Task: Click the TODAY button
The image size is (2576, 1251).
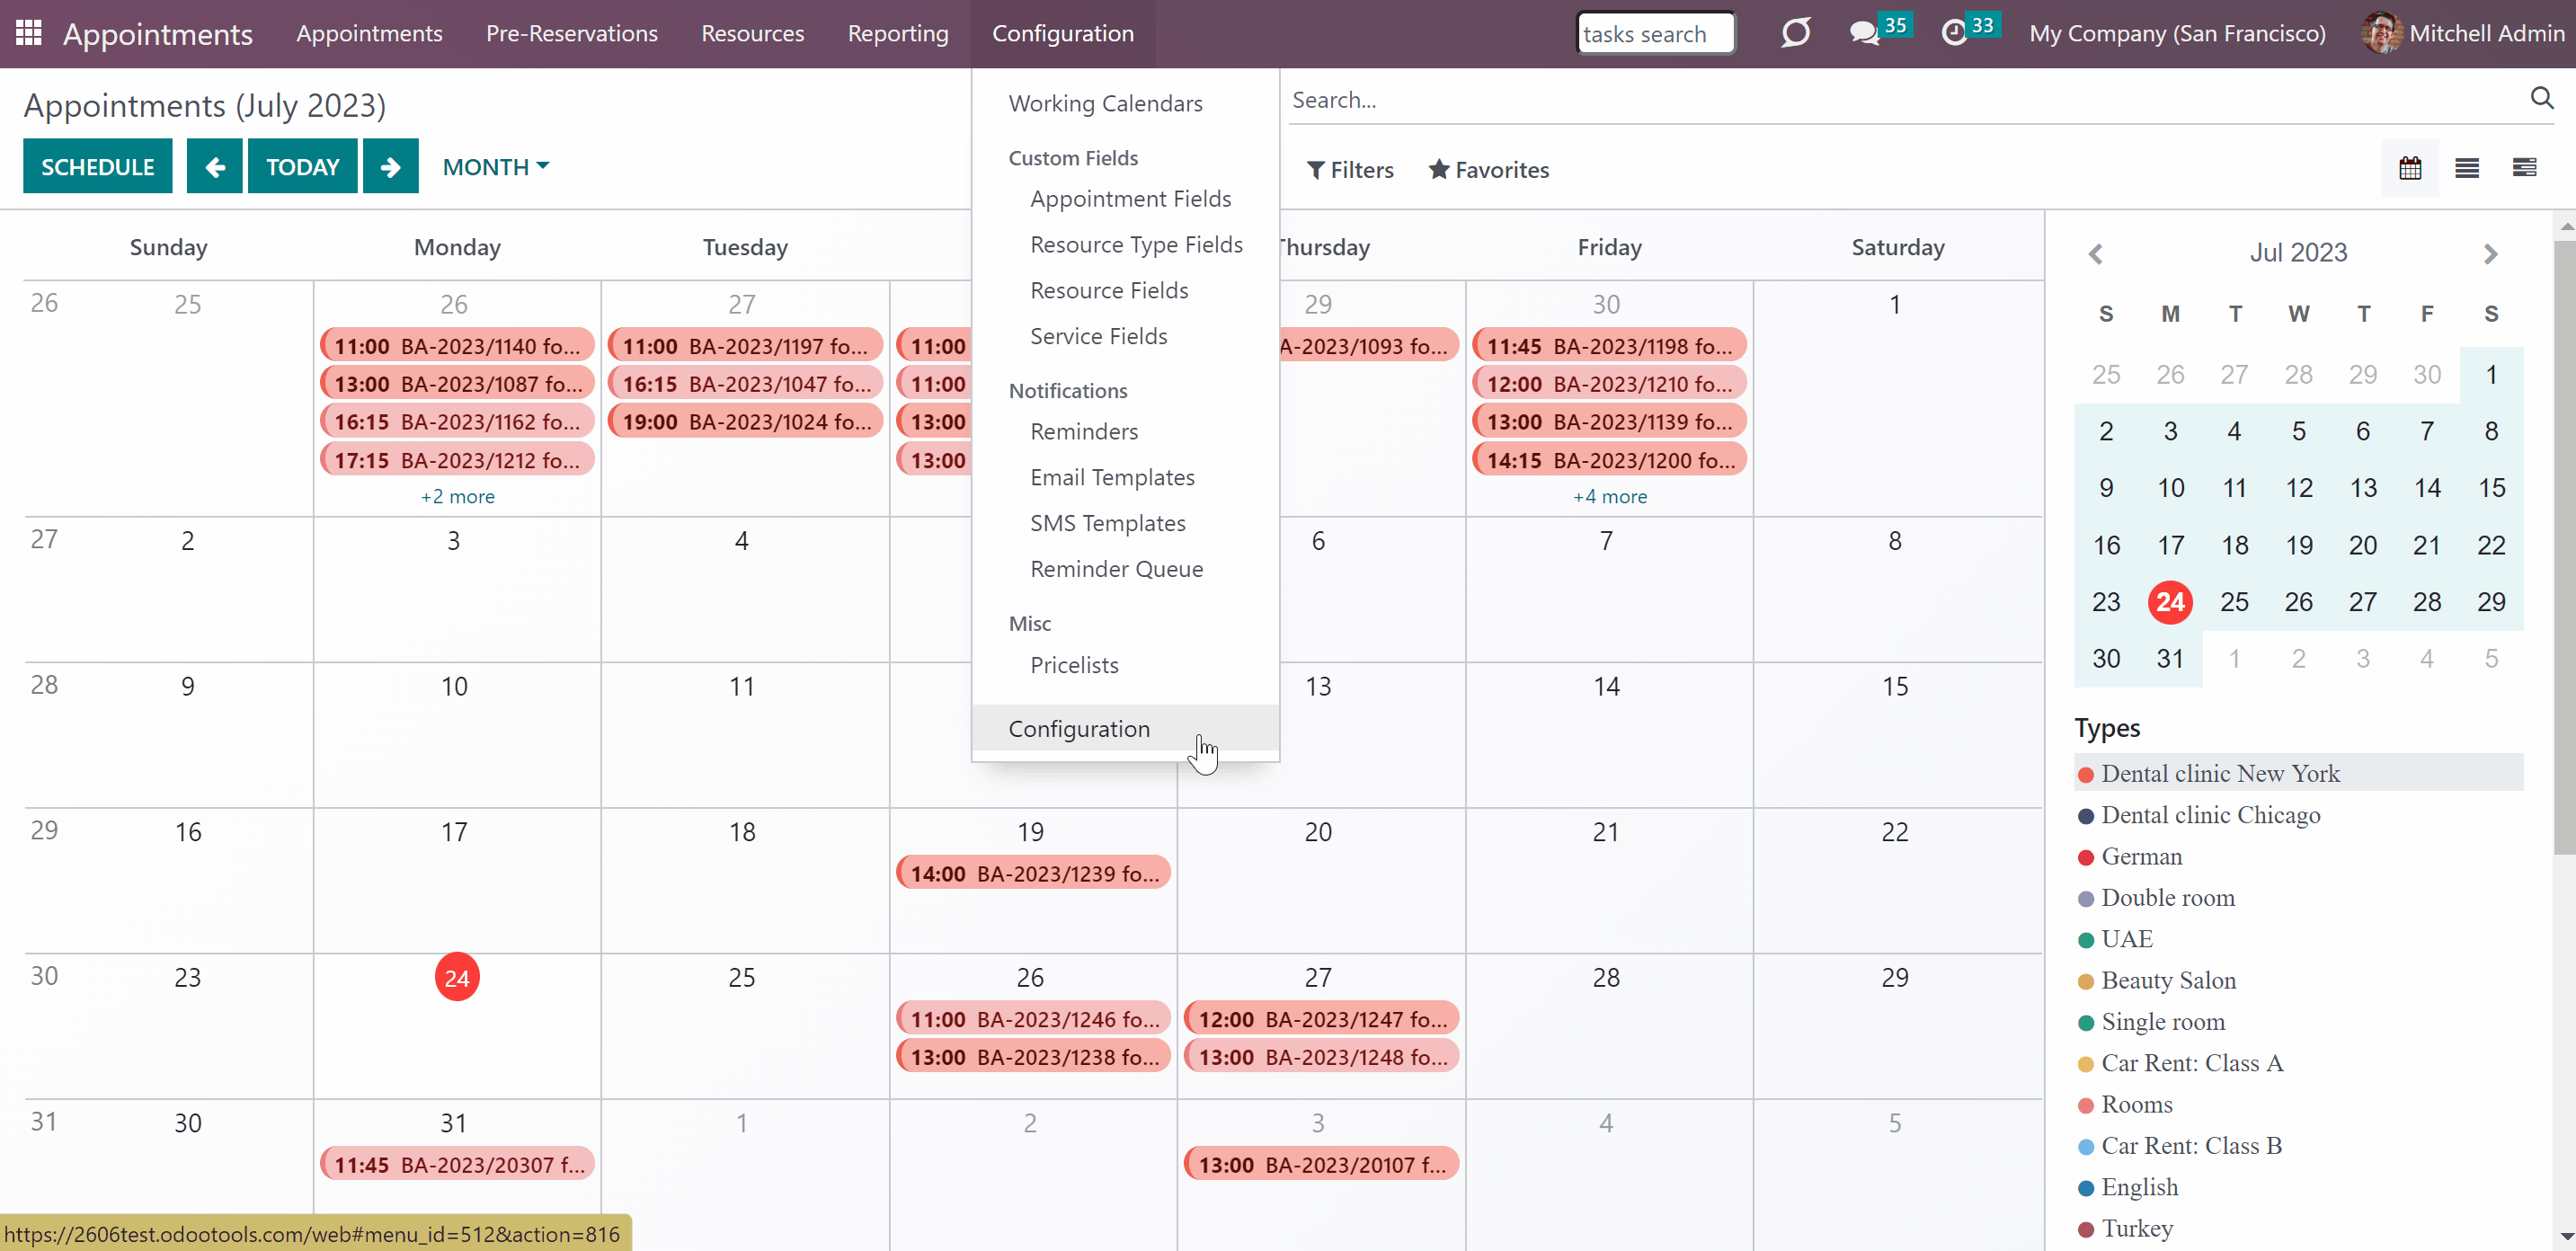Action: pos(302,166)
